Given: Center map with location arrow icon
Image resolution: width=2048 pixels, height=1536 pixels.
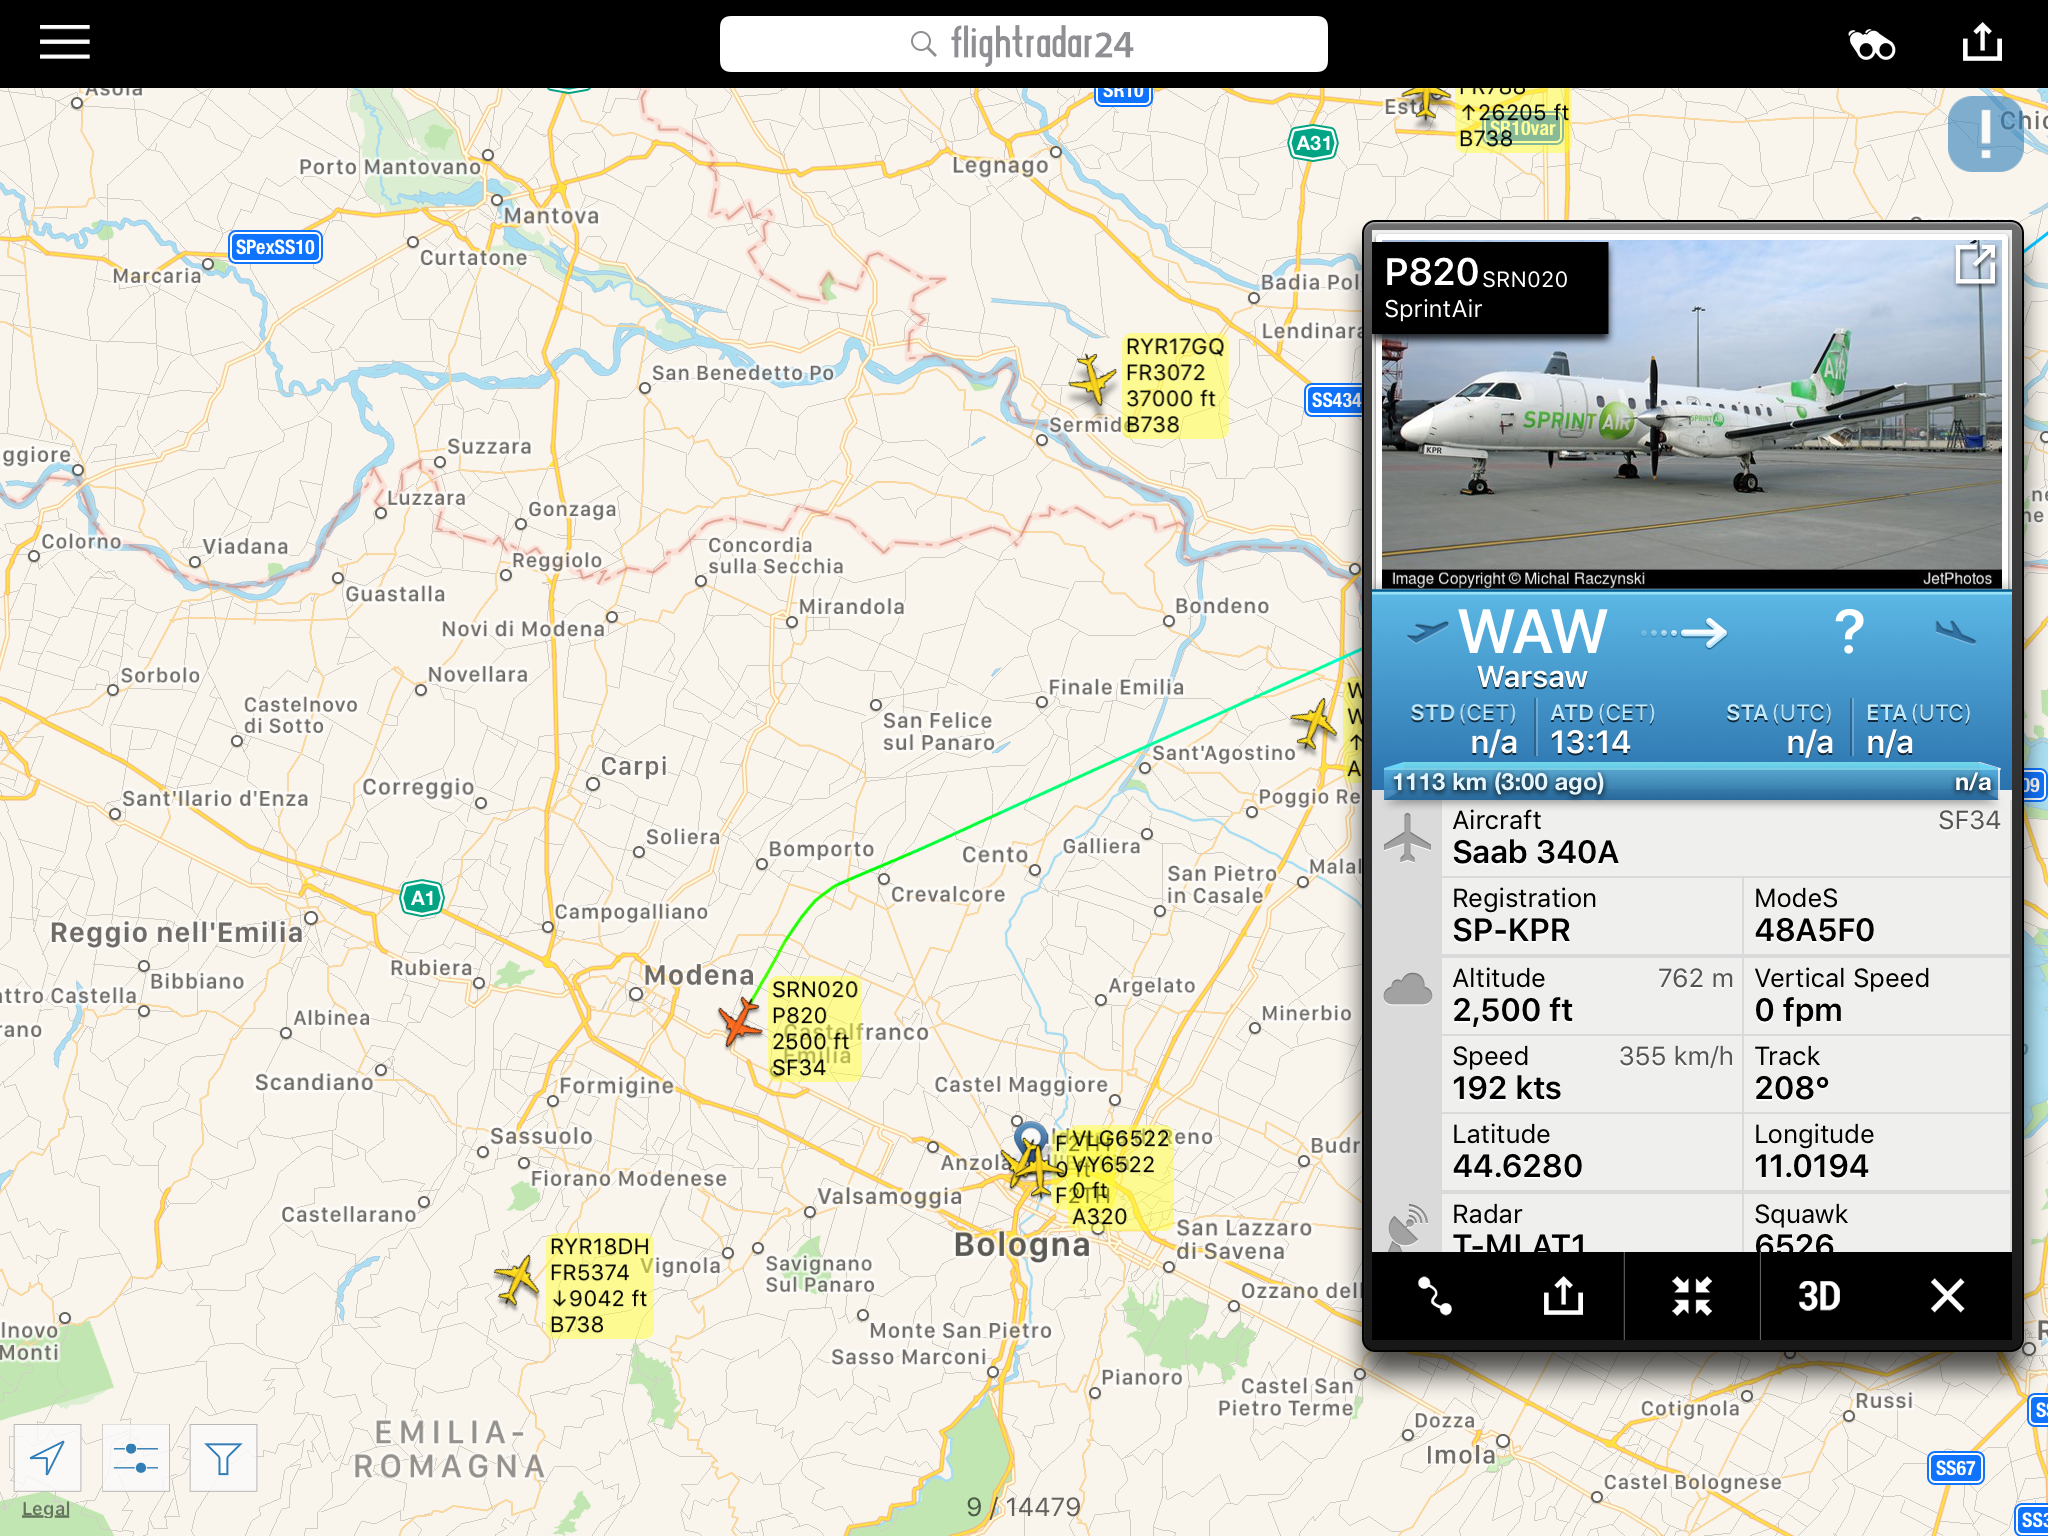Looking at the screenshot, I should coord(47,1458).
